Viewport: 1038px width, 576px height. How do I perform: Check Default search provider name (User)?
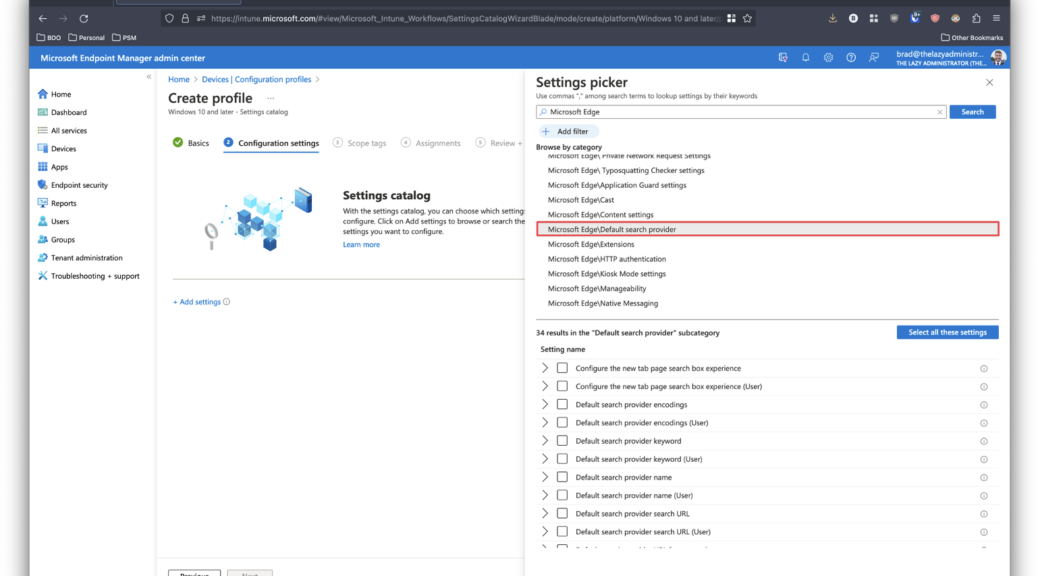pos(562,495)
